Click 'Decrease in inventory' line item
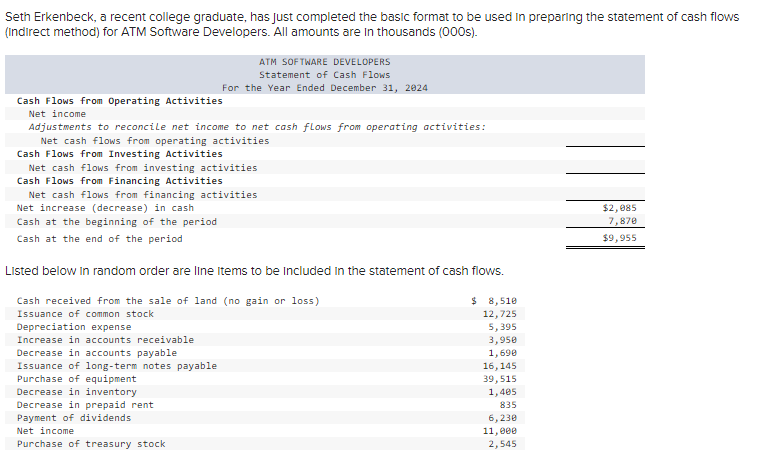 click(76, 392)
